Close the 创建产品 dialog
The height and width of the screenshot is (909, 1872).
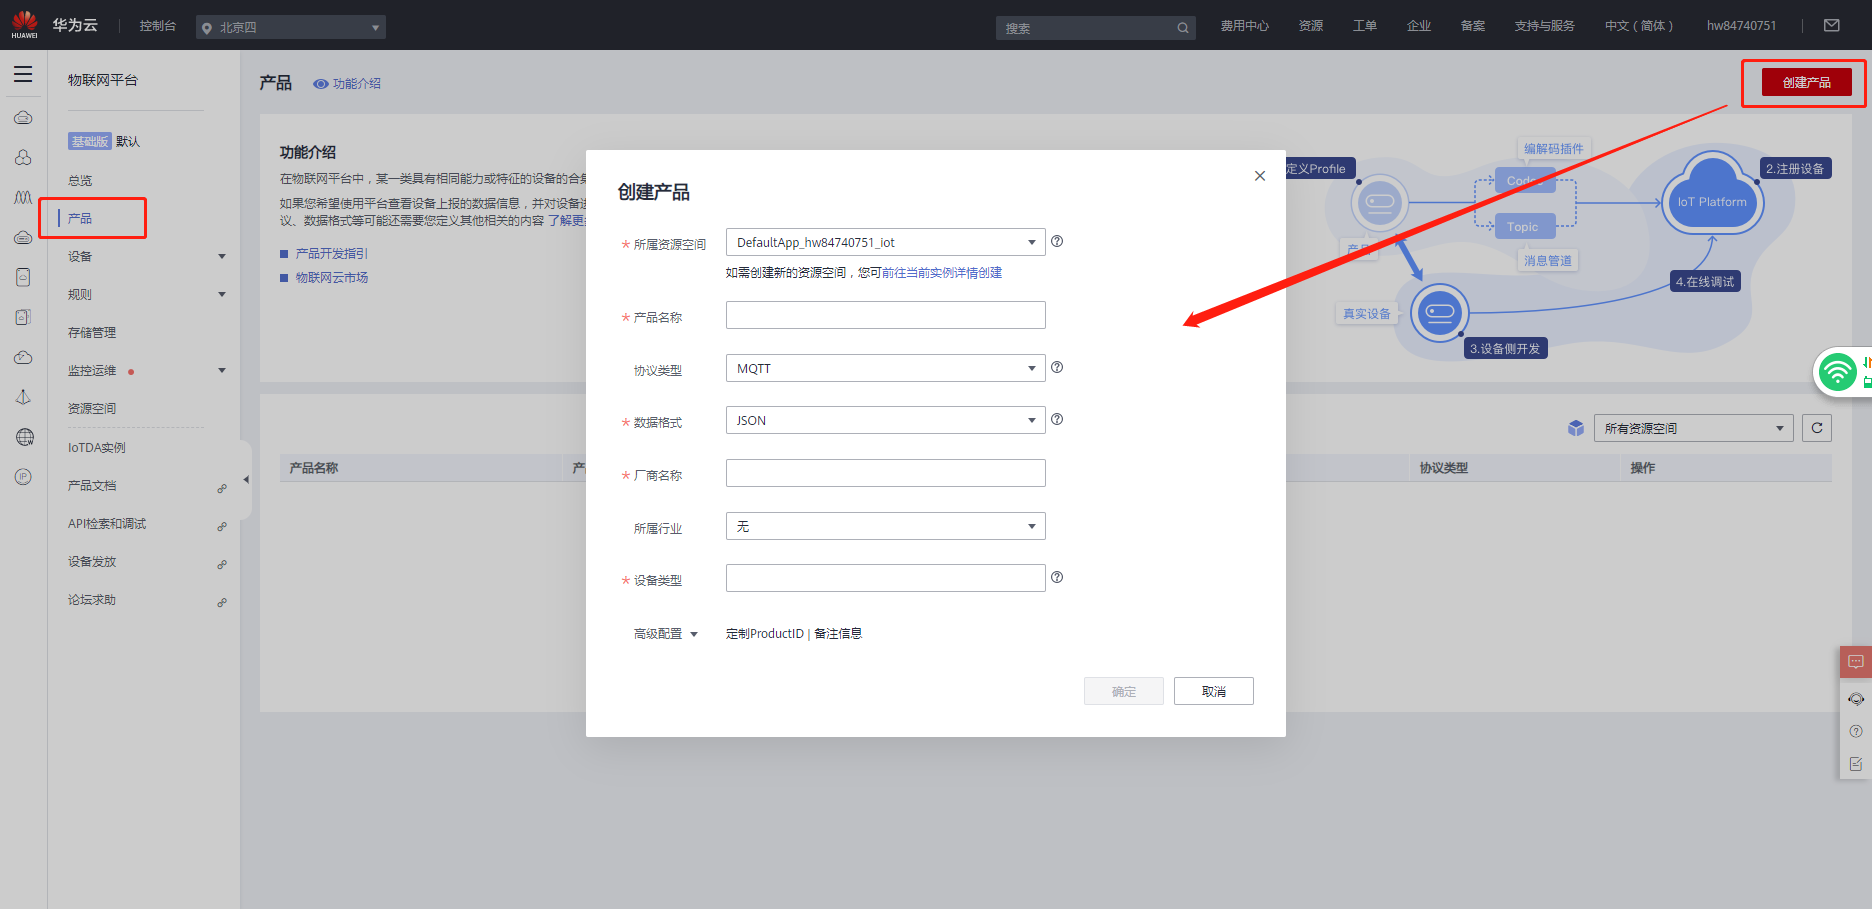point(1260,176)
